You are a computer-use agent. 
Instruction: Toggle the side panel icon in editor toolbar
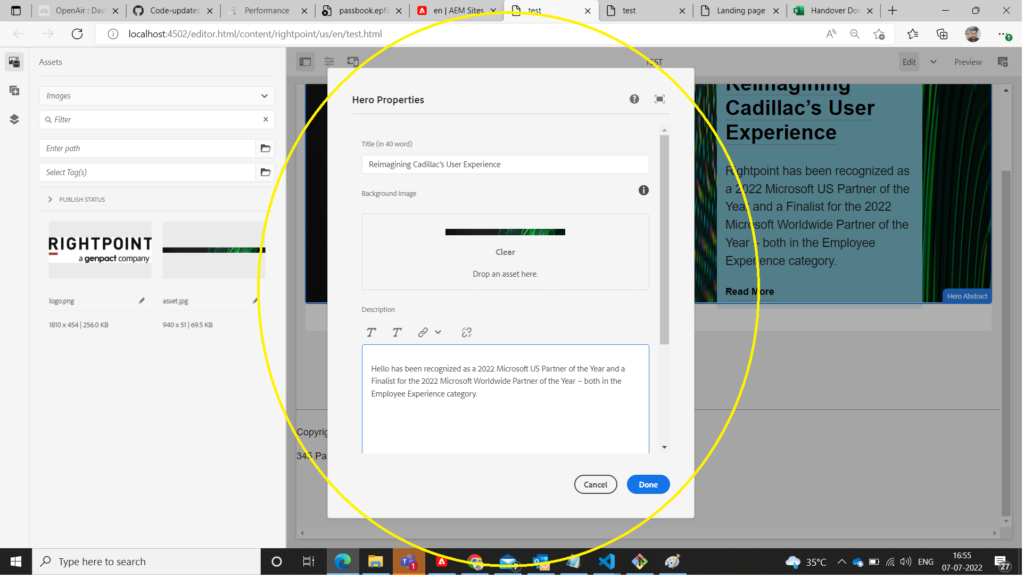click(305, 62)
